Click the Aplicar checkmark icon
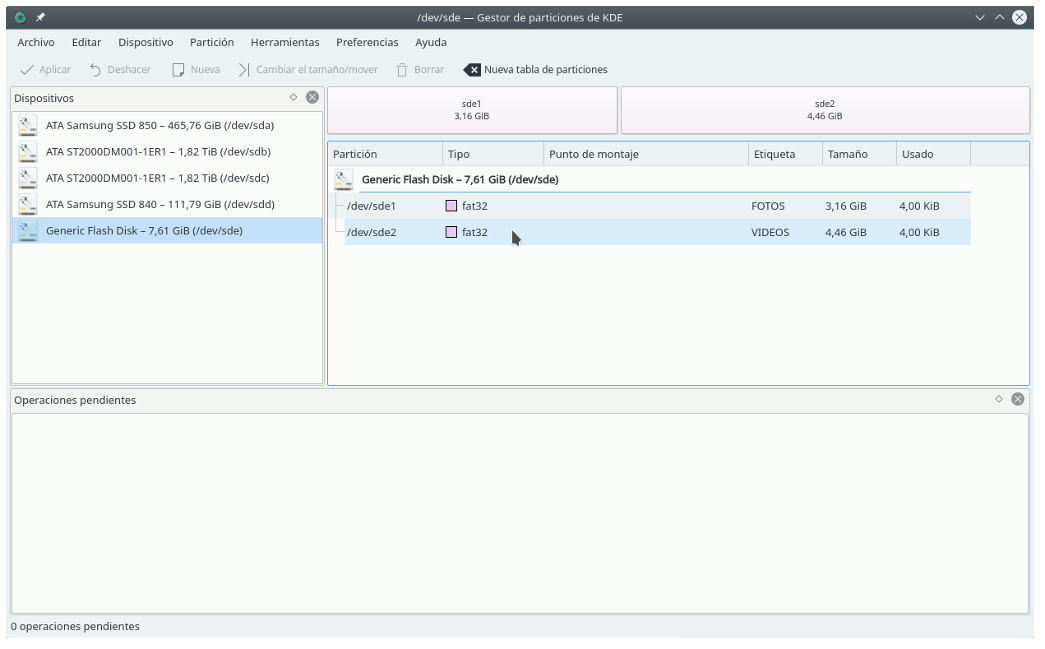1045x649 pixels. pos(27,70)
